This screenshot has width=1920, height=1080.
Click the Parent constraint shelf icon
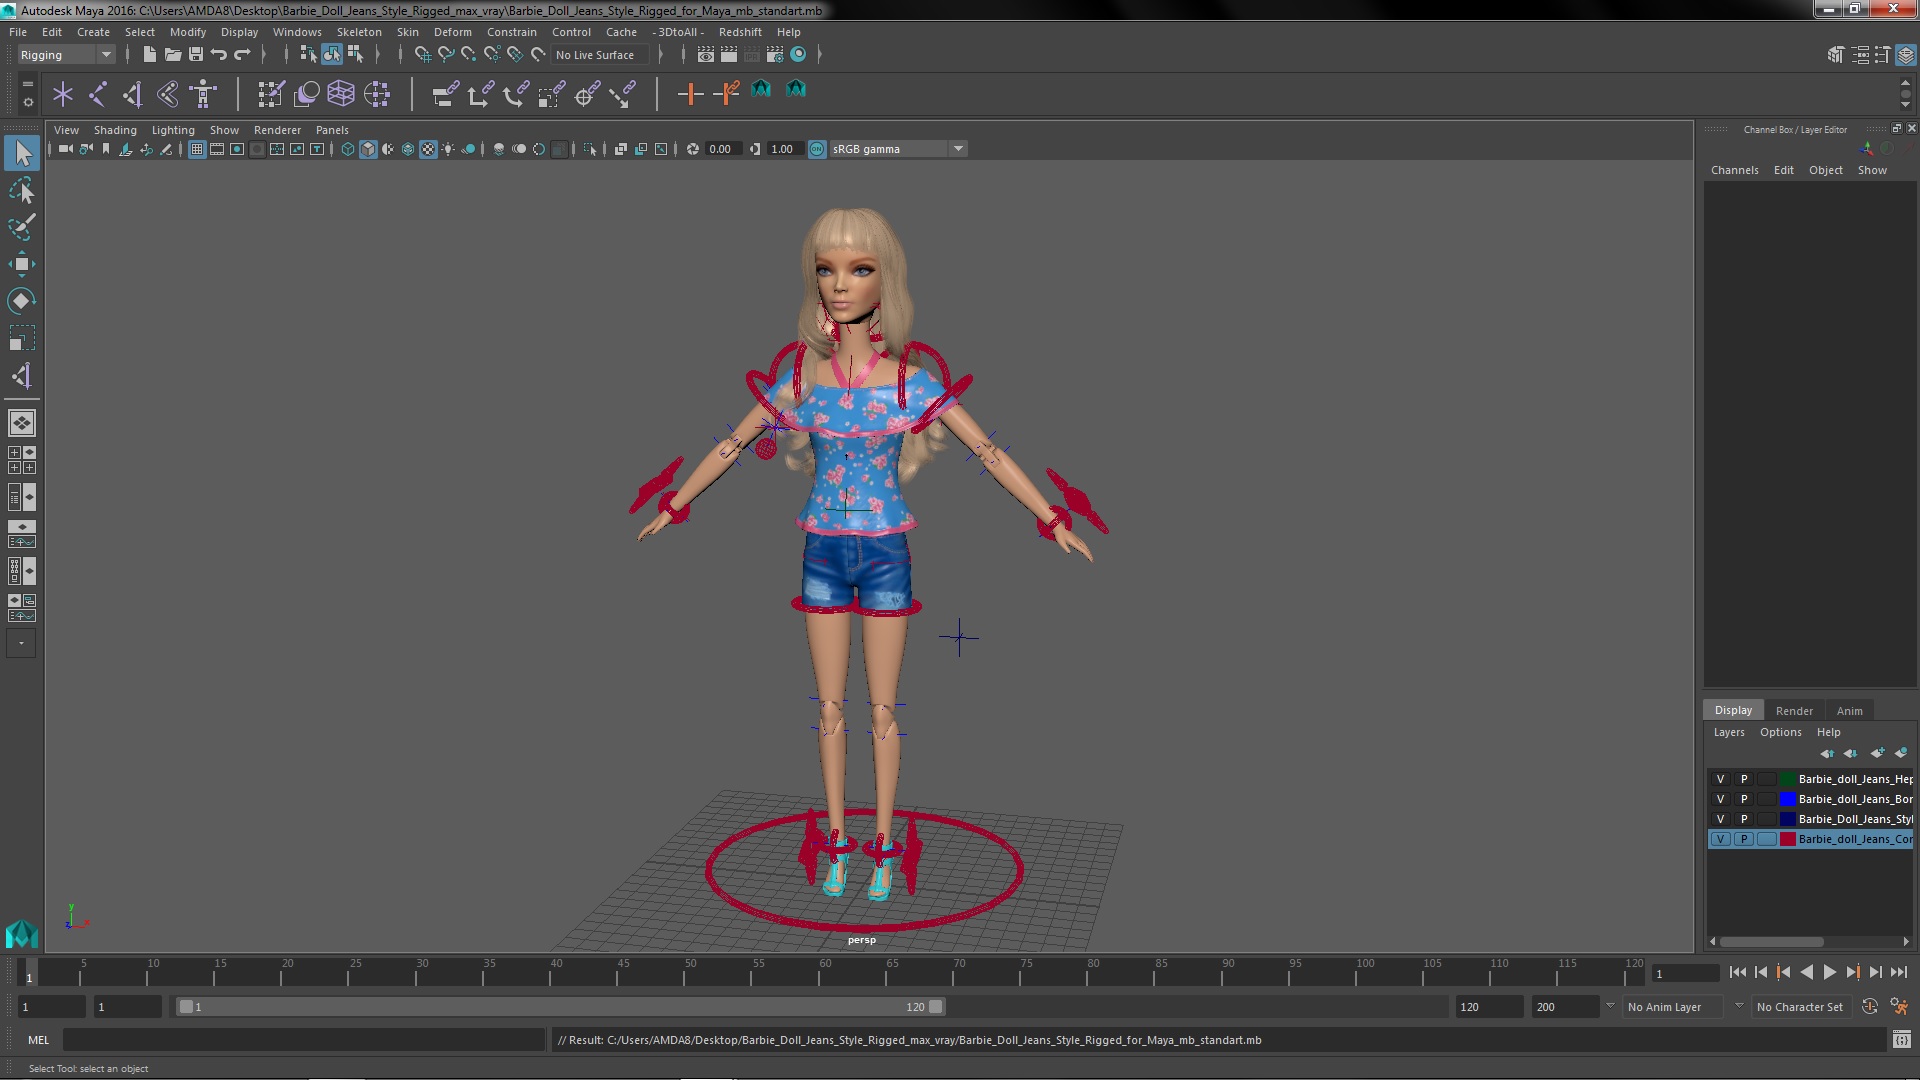click(x=445, y=94)
